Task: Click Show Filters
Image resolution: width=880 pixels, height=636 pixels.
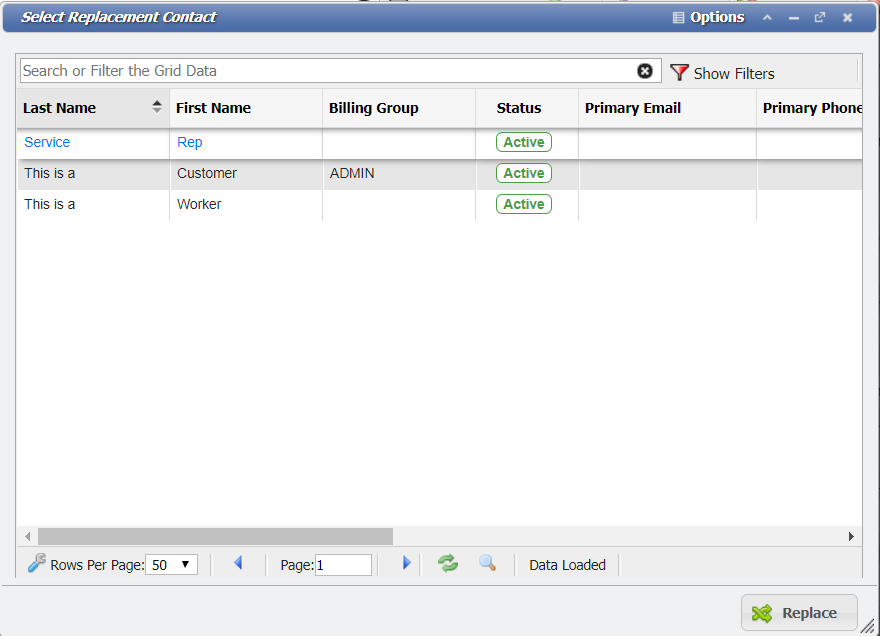Action: click(734, 72)
